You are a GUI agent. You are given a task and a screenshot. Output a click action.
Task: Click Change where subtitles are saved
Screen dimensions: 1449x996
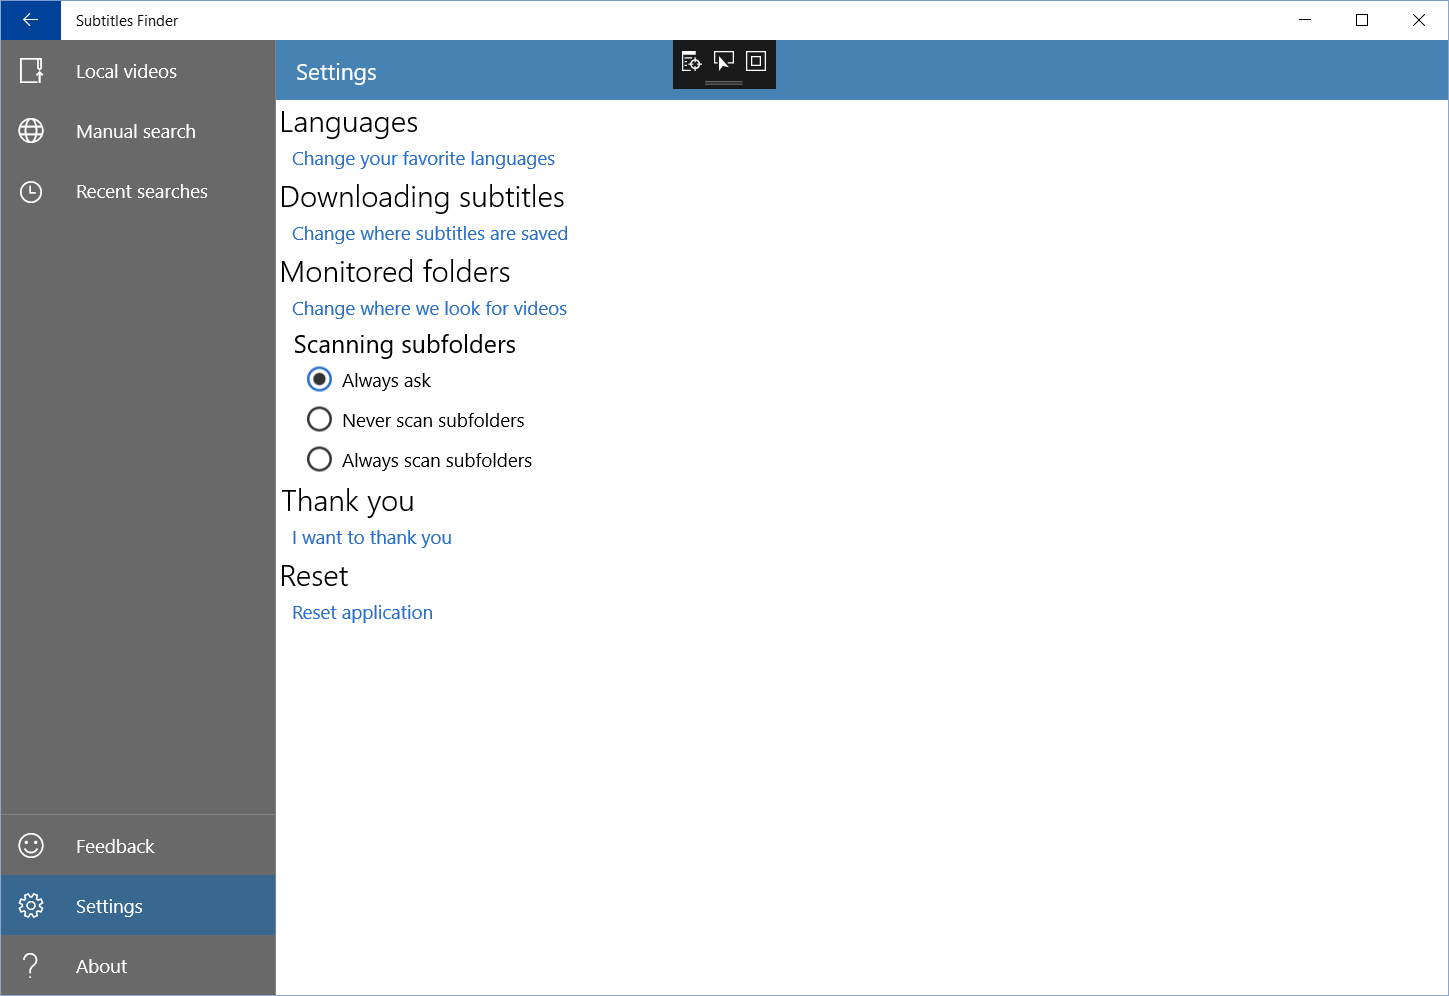pyautogui.click(x=430, y=234)
